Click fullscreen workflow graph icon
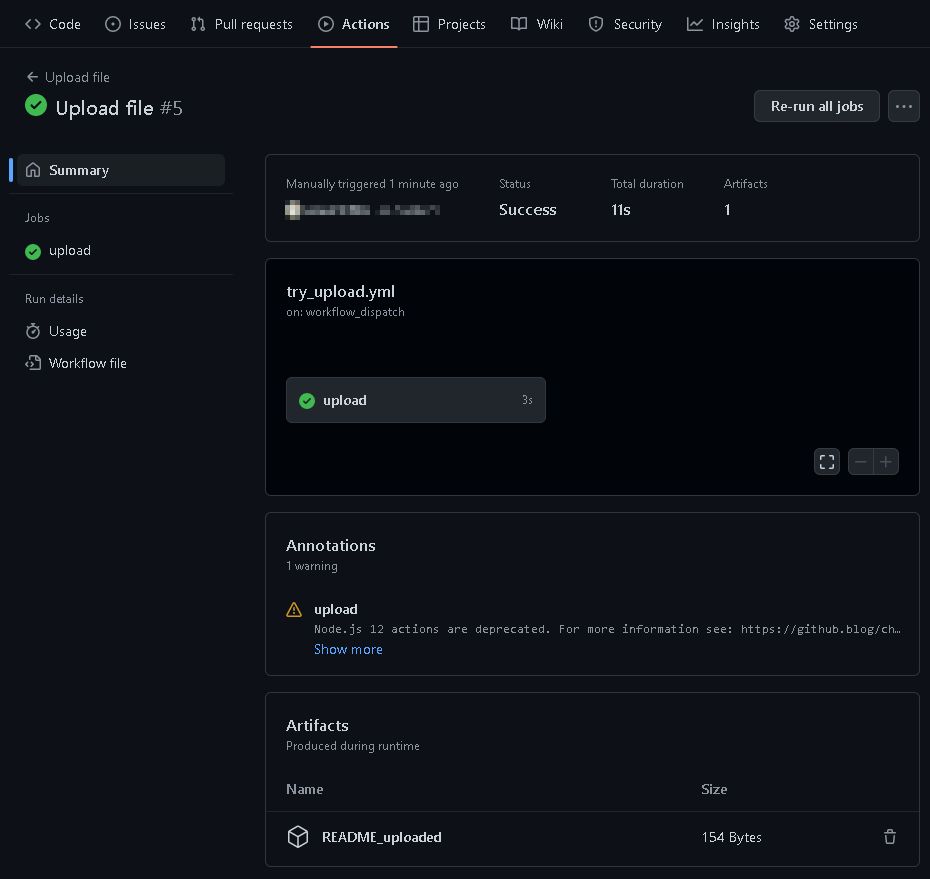Viewport: 930px width, 879px height. pyautogui.click(x=827, y=461)
